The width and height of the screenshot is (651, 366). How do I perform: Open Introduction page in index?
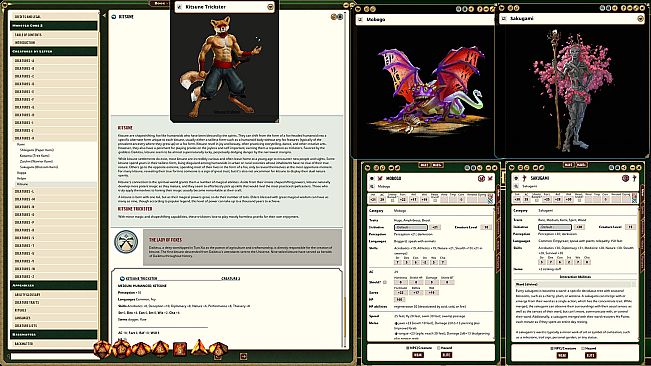coord(54,43)
